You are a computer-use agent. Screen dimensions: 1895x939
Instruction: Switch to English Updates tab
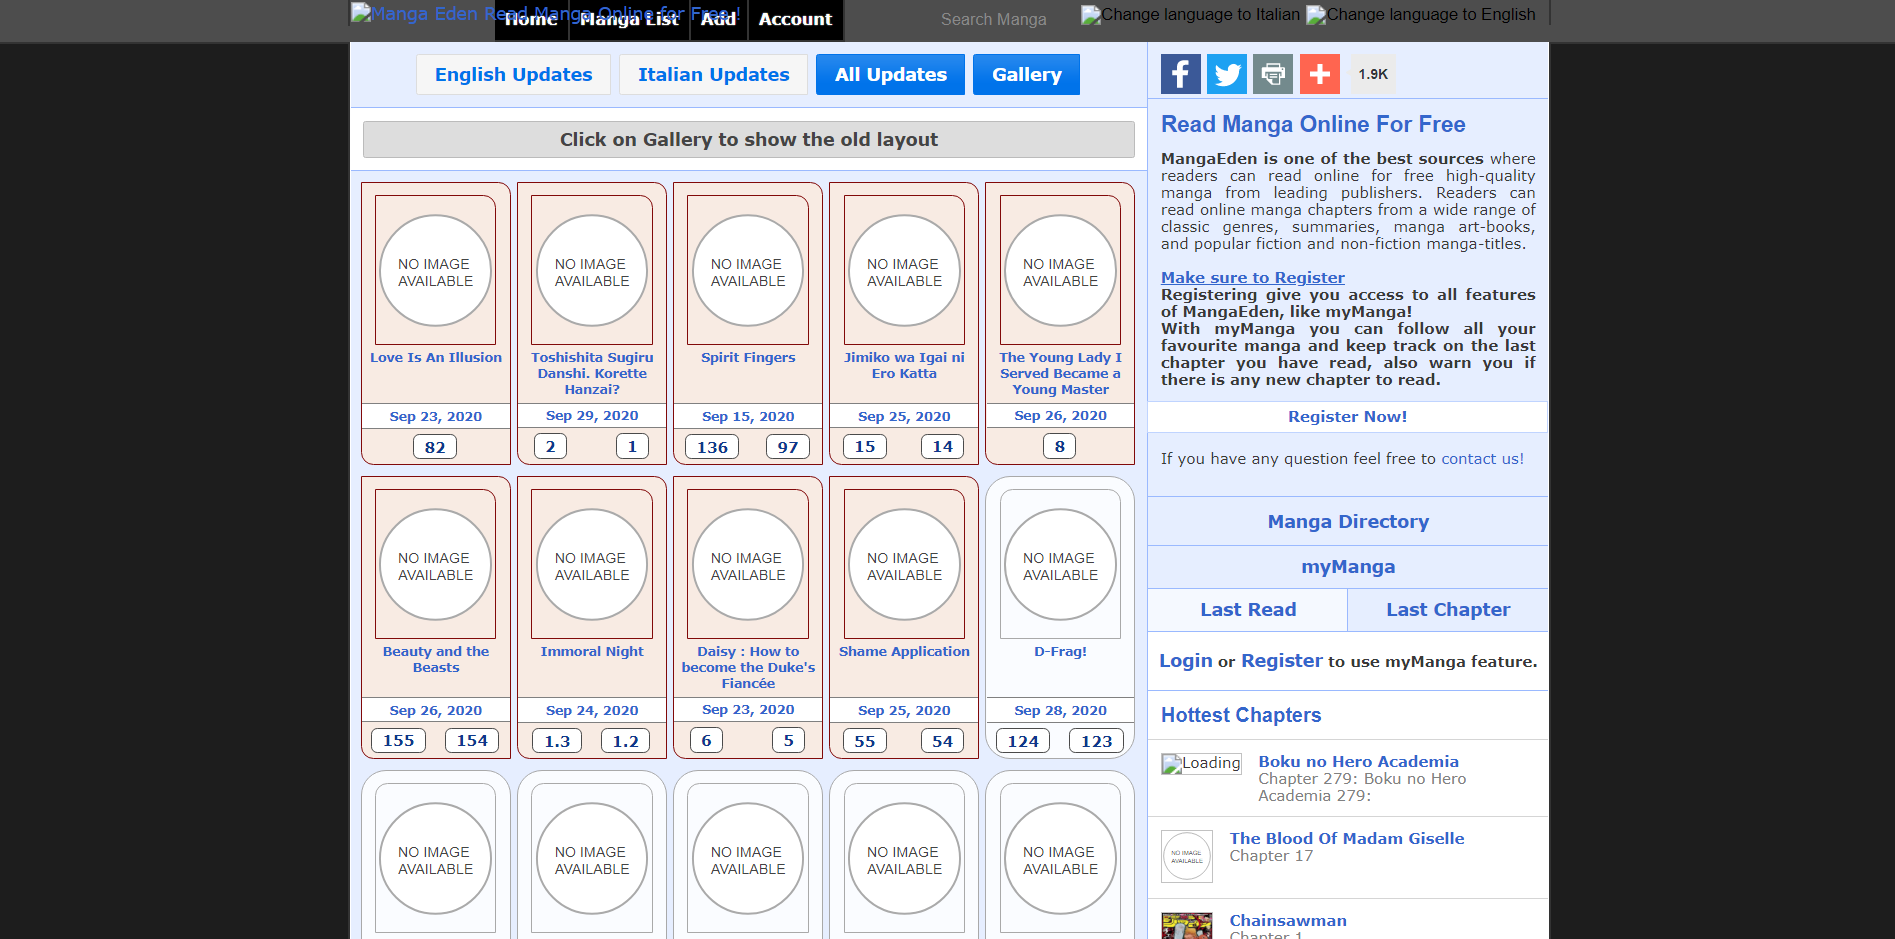513,75
